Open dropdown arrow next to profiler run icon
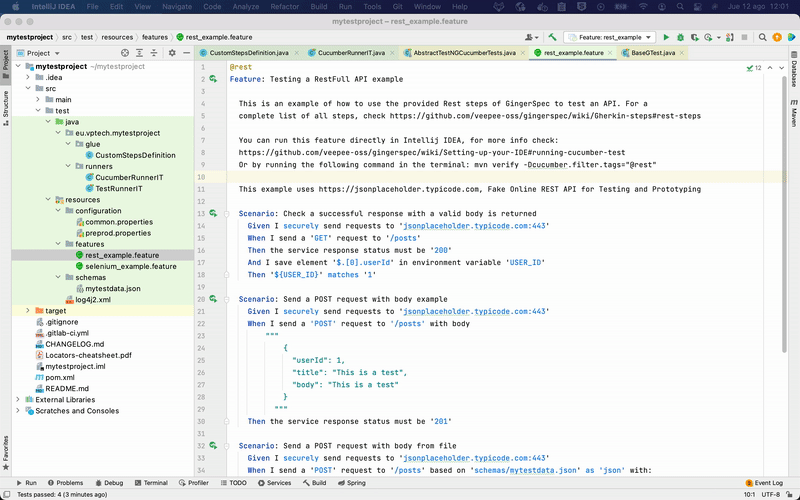The image size is (800, 500). [718, 37]
